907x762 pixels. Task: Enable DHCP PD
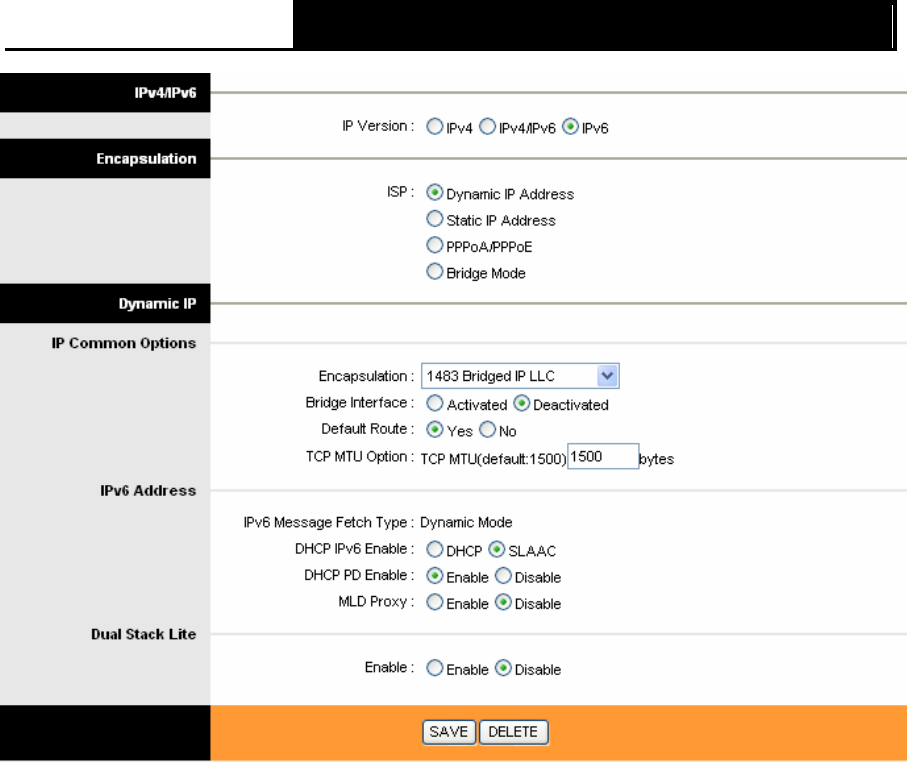pos(434,576)
